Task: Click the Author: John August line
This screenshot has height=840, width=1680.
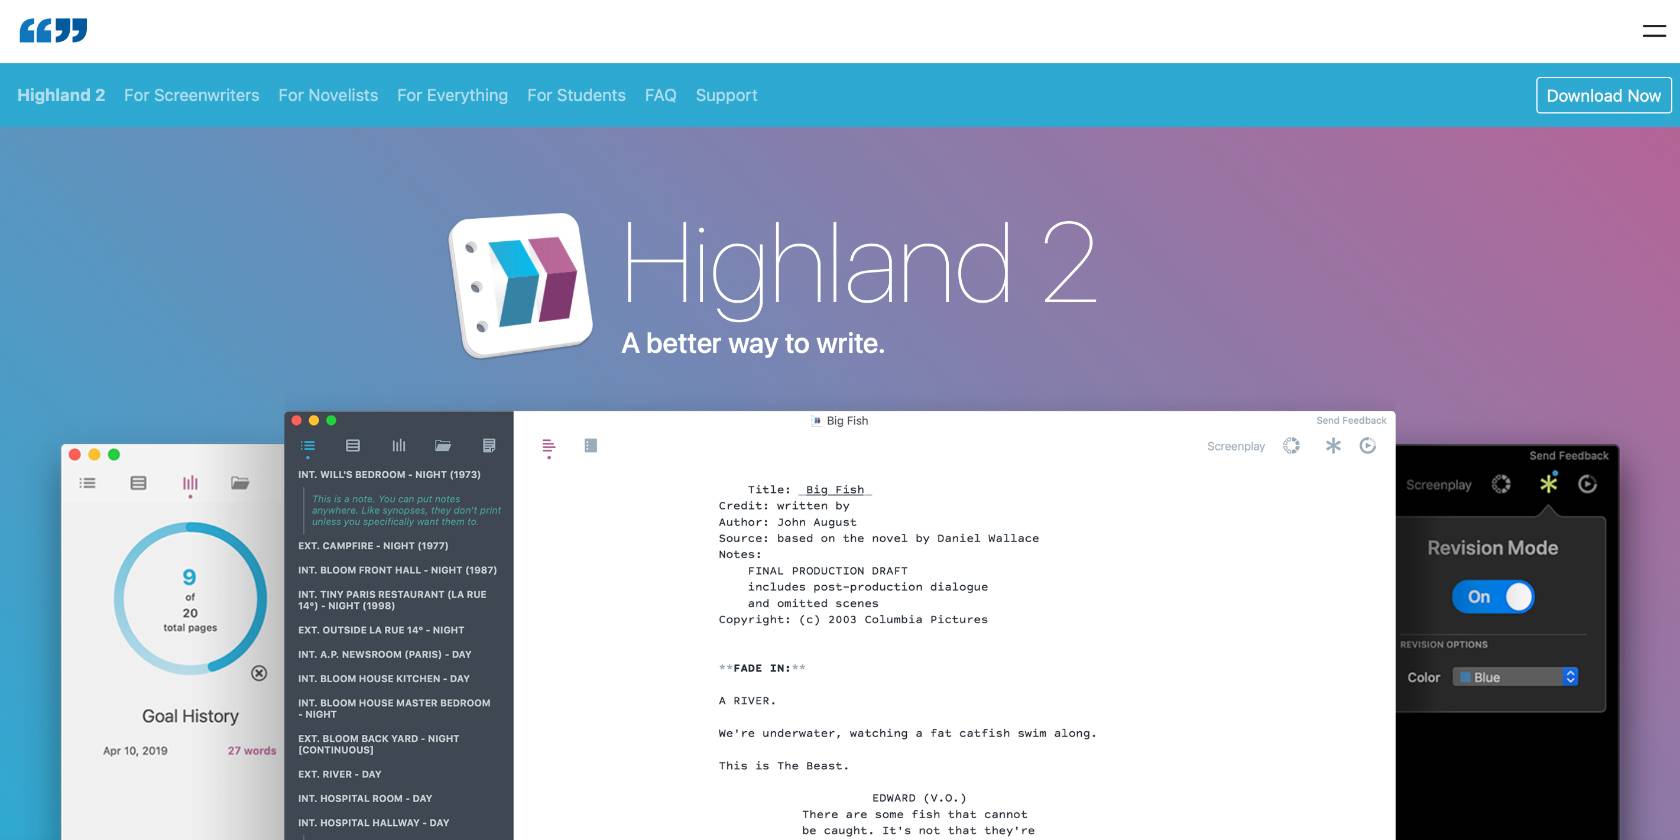Action: click(787, 522)
